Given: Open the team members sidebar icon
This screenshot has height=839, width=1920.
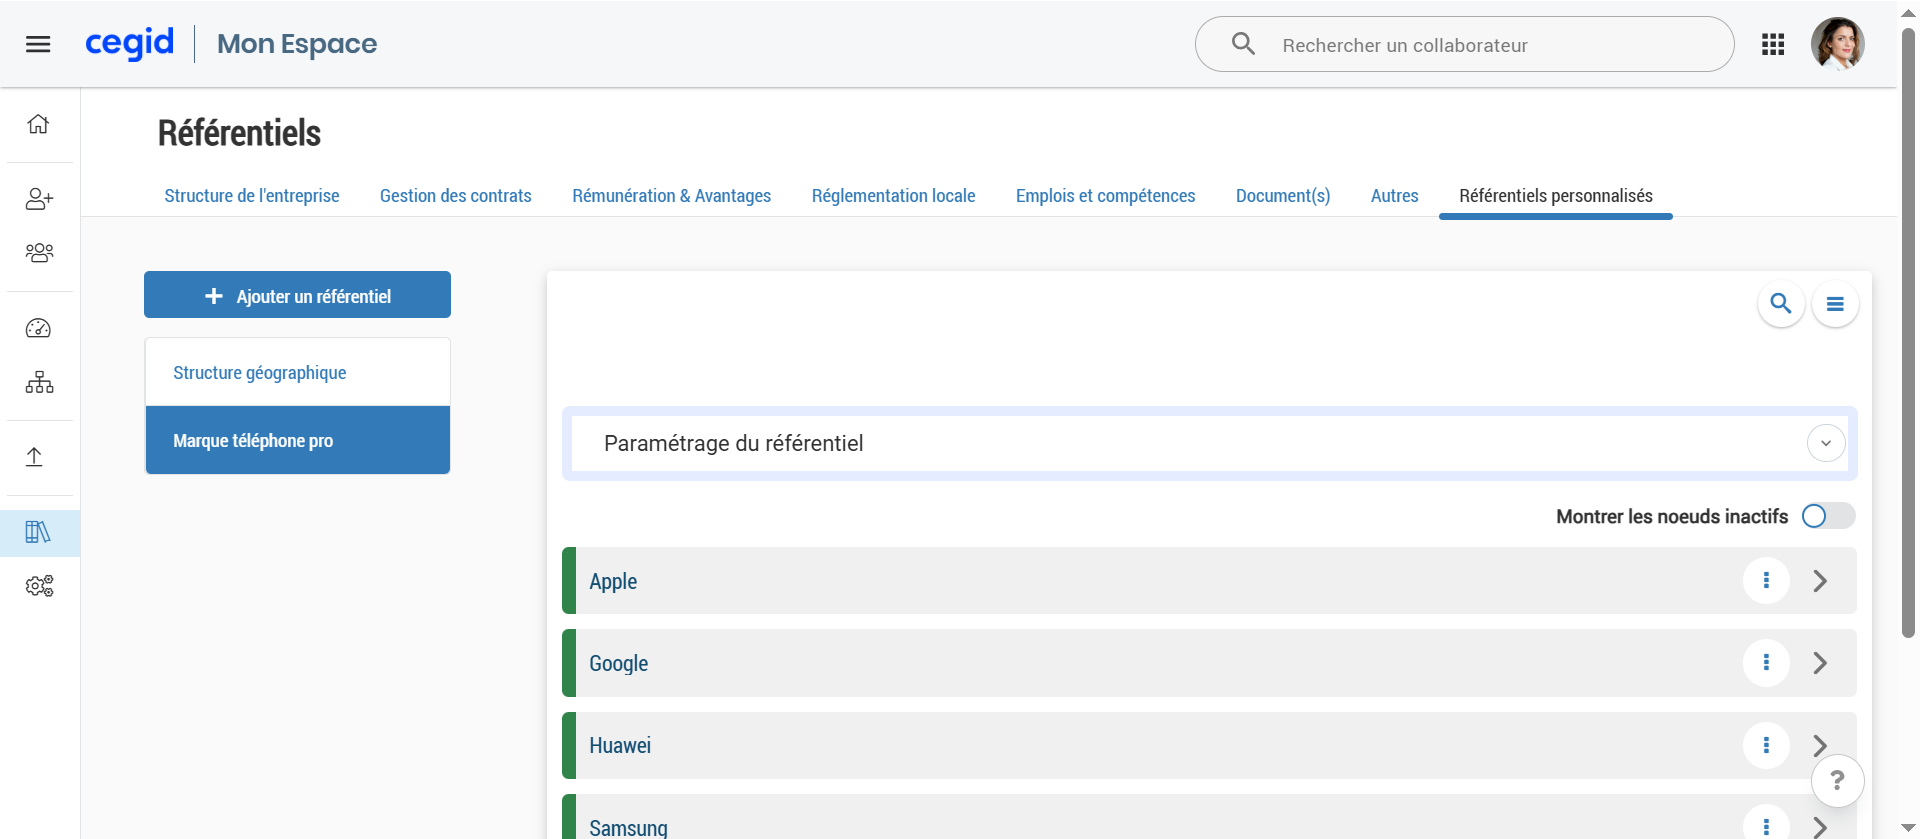Looking at the screenshot, I should tap(39, 253).
